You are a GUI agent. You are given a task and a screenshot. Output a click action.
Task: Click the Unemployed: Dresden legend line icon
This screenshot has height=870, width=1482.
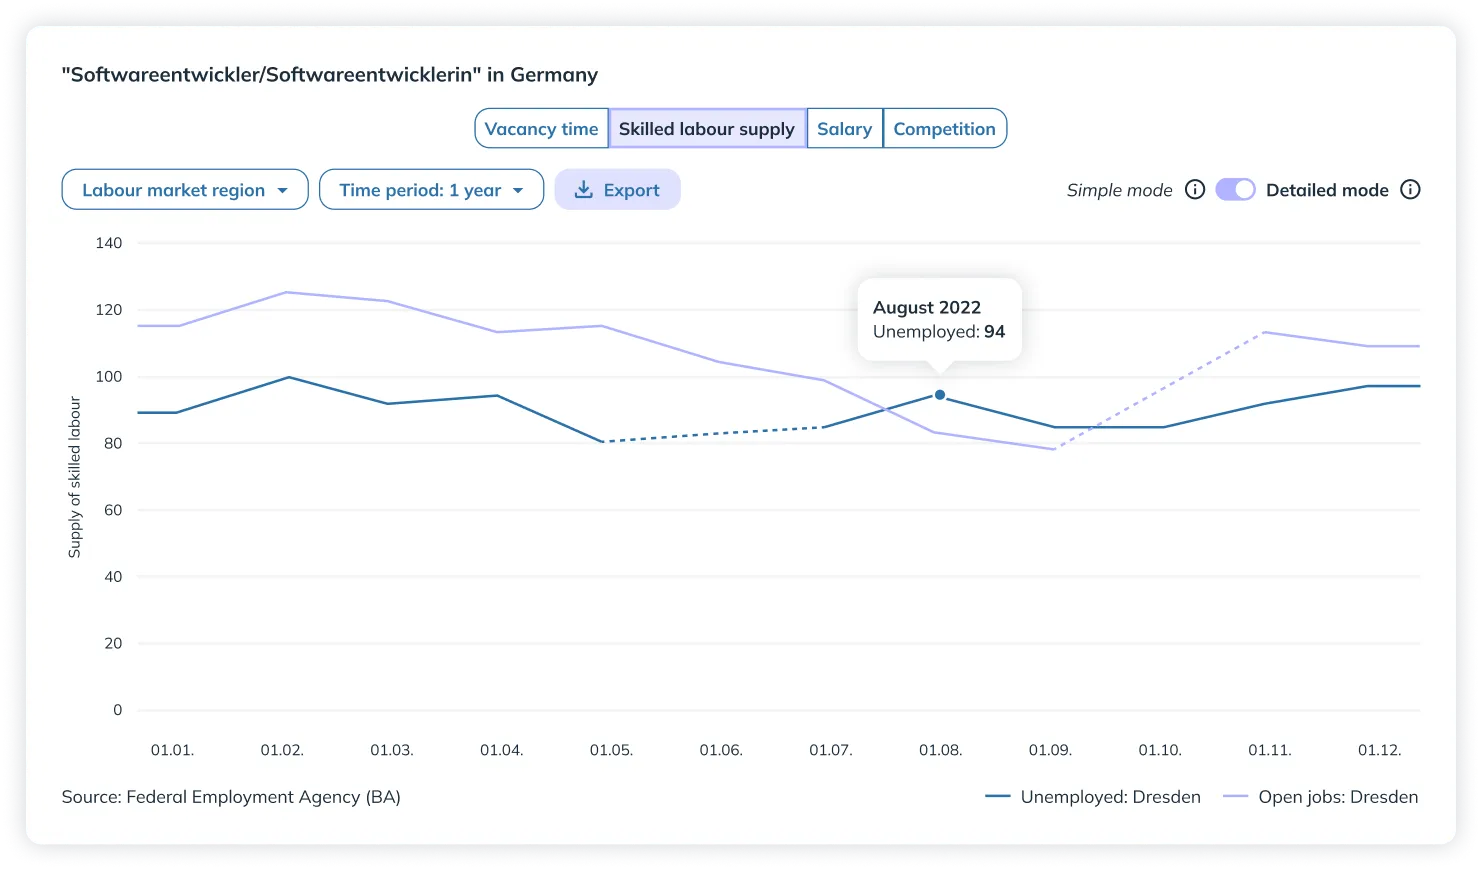coord(997,797)
